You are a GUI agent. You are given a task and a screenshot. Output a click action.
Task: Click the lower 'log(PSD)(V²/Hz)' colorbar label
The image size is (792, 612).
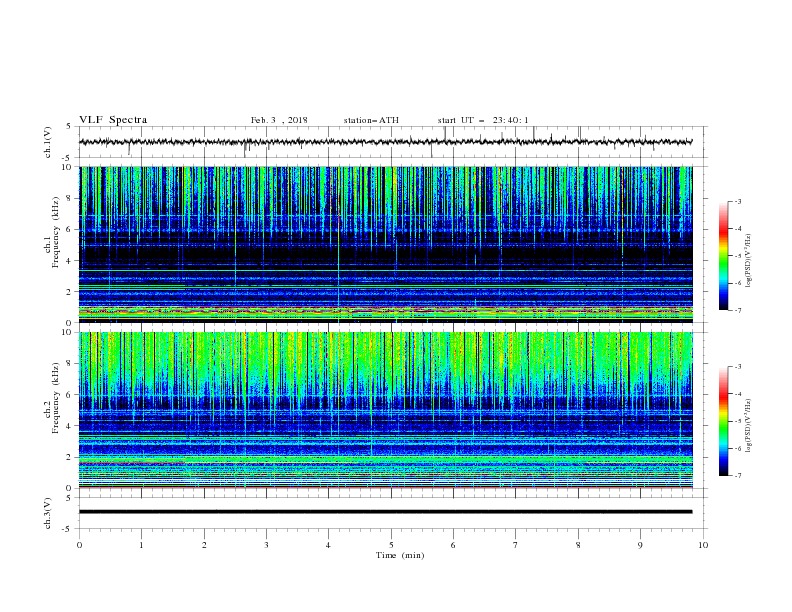[x=748, y=426]
